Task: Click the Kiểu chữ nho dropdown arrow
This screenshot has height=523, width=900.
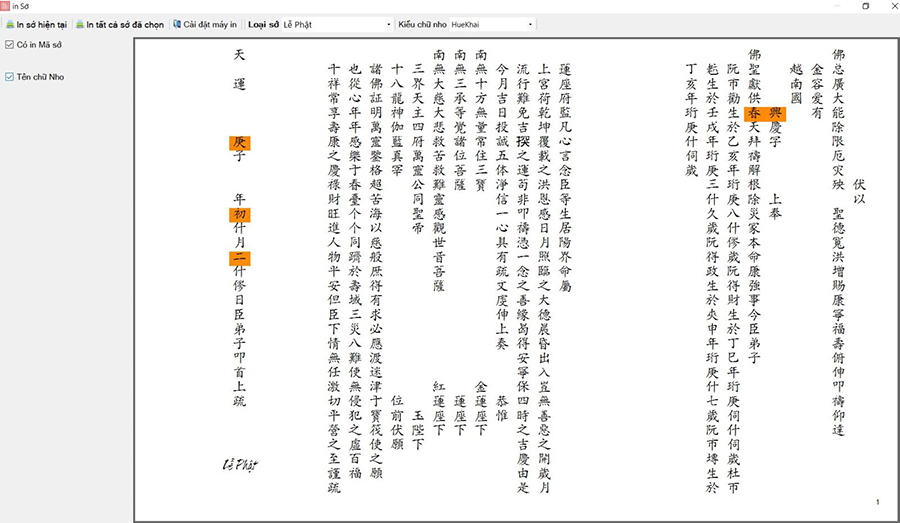Action: coord(530,25)
